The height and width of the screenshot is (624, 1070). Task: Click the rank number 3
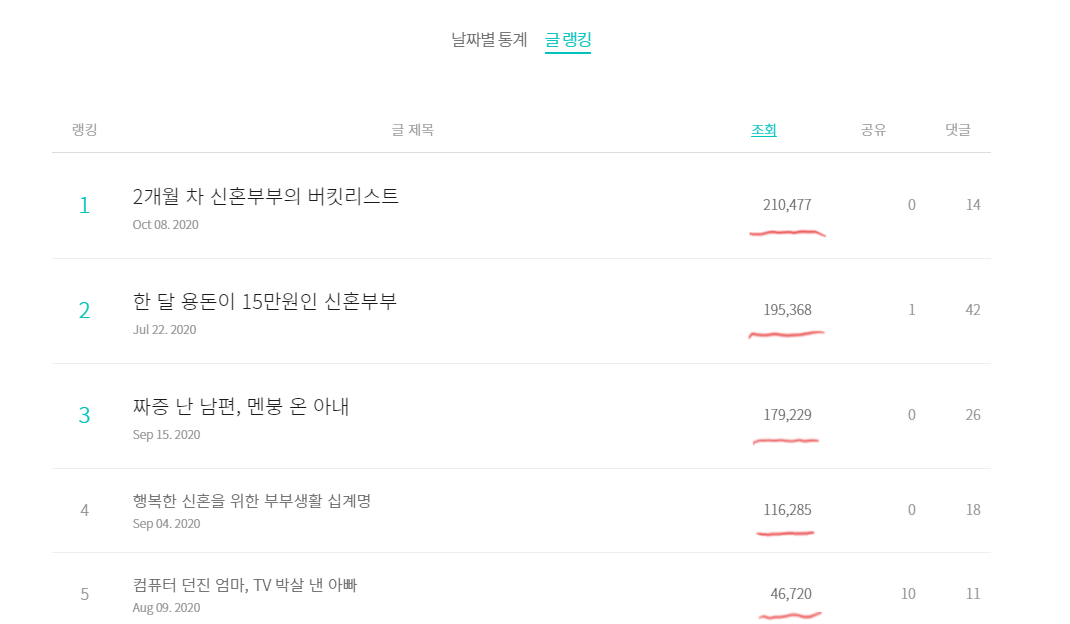click(84, 415)
